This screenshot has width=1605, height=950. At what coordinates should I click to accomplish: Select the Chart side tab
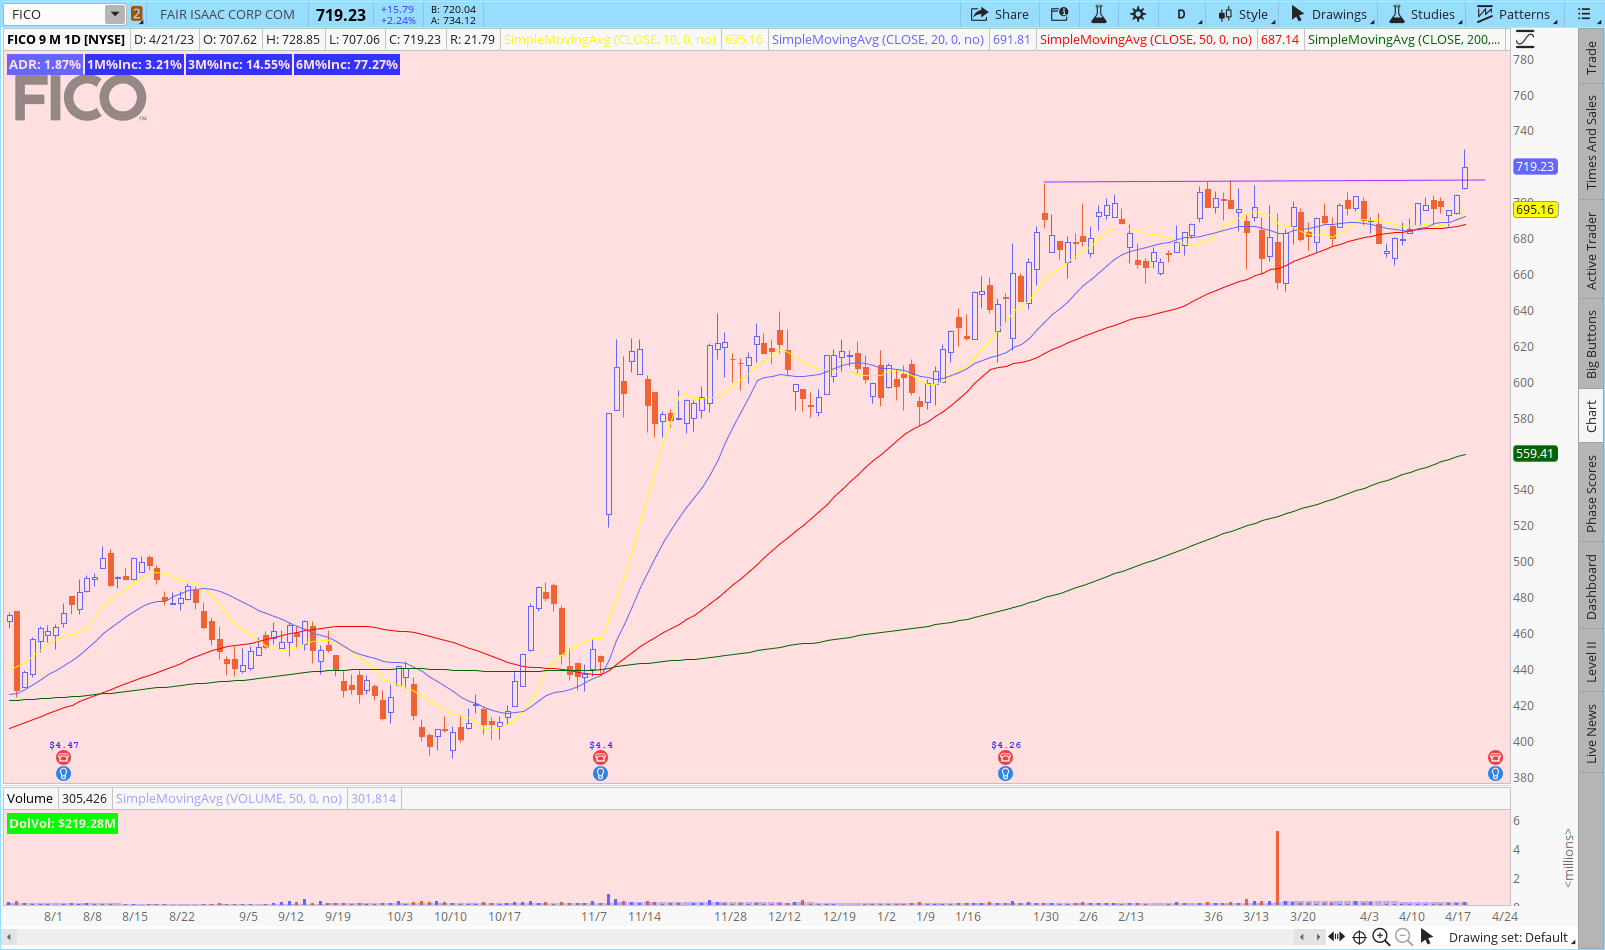click(x=1592, y=416)
